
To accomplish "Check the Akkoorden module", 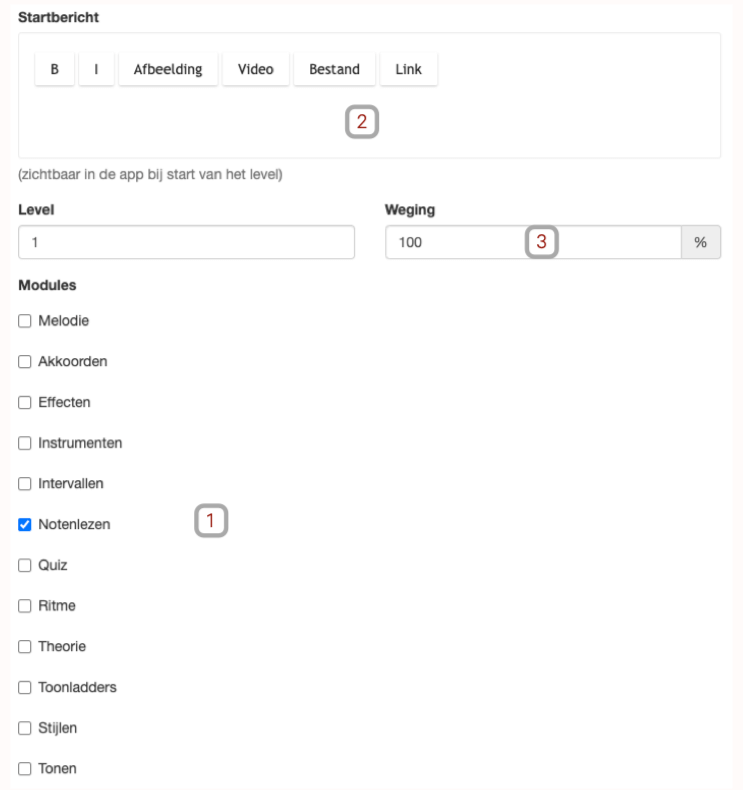I will (25, 362).
